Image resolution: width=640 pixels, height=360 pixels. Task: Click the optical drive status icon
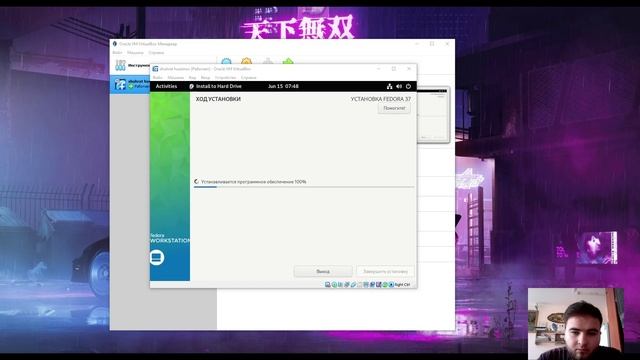(x=334, y=284)
